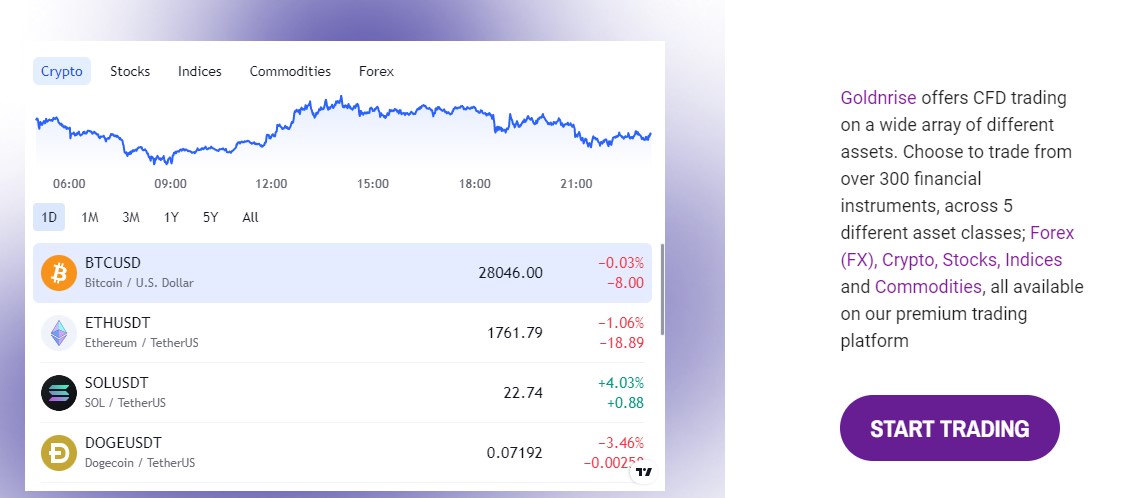
Task: Click the Bitcoin coin icon
Action: [59, 273]
